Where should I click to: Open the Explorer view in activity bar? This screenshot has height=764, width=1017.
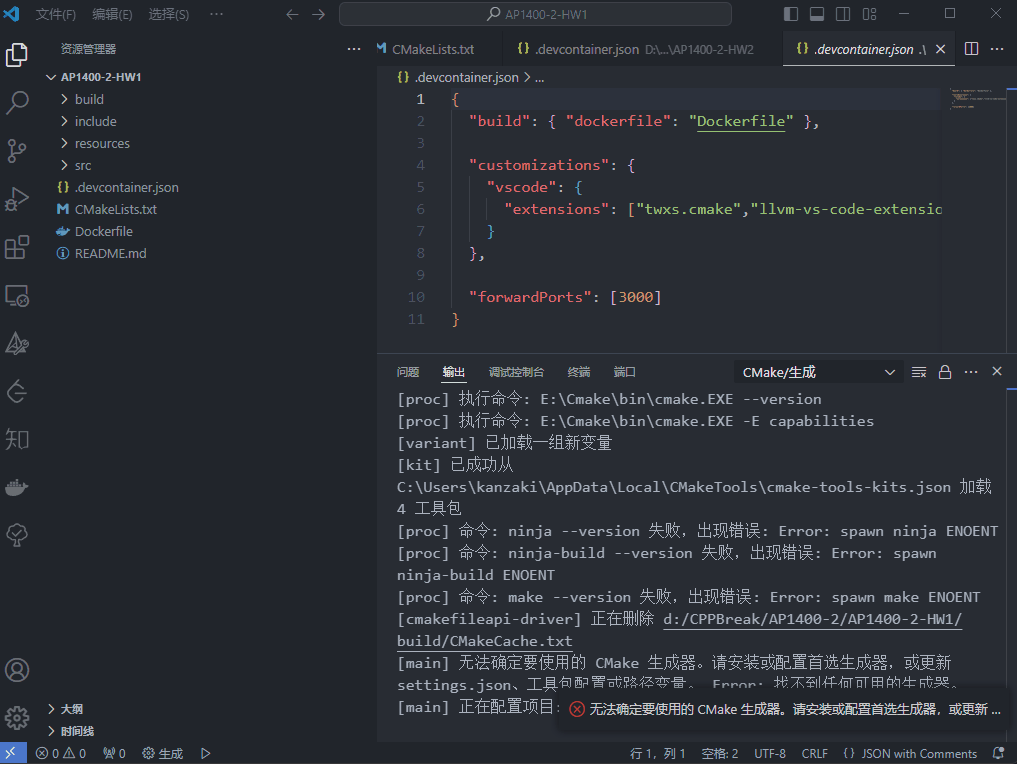click(x=17, y=54)
